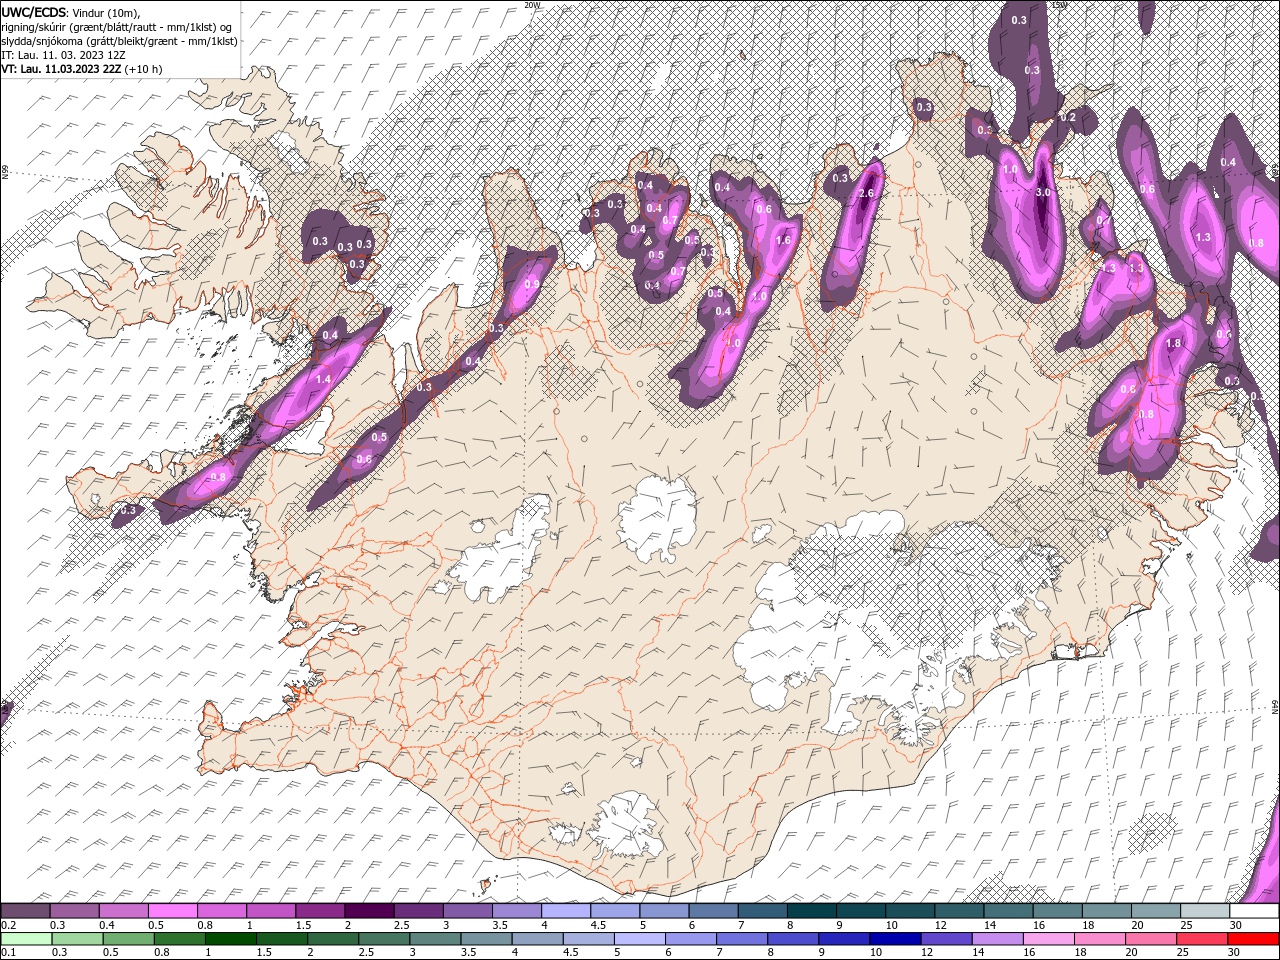
Task: Click the 'slydda/snjókoma' legend description line
Action: click(x=119, y=41)
